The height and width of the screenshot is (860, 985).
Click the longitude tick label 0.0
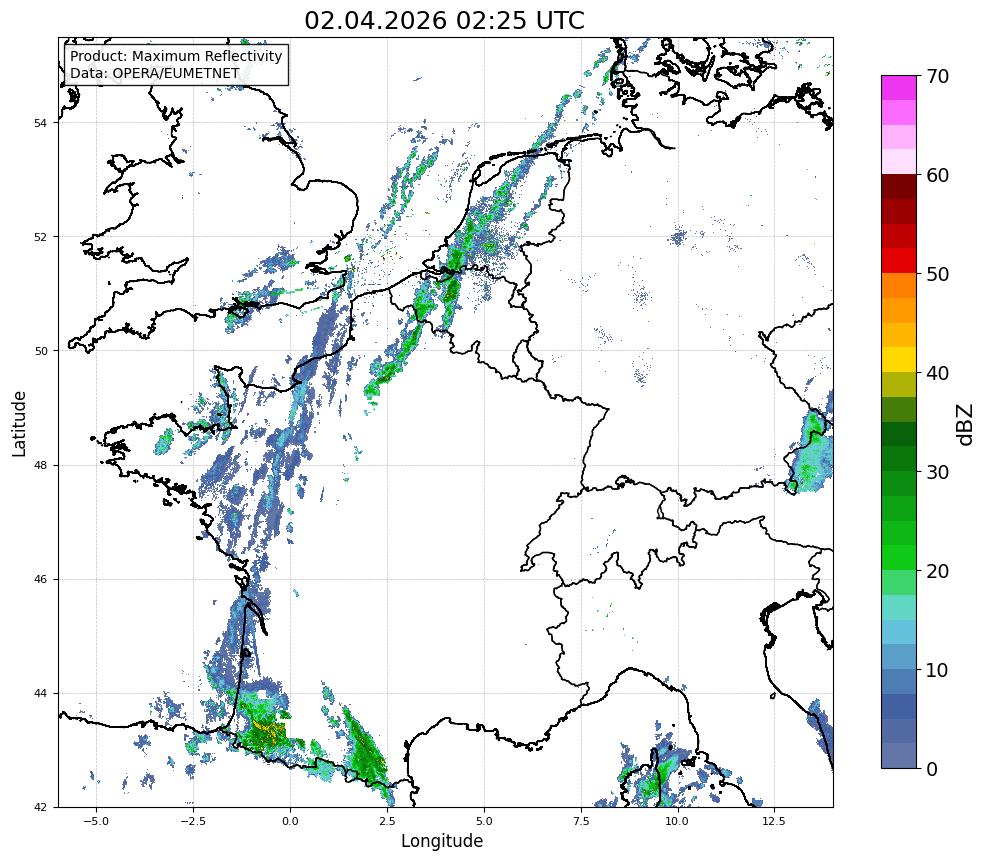click(290, 821)
